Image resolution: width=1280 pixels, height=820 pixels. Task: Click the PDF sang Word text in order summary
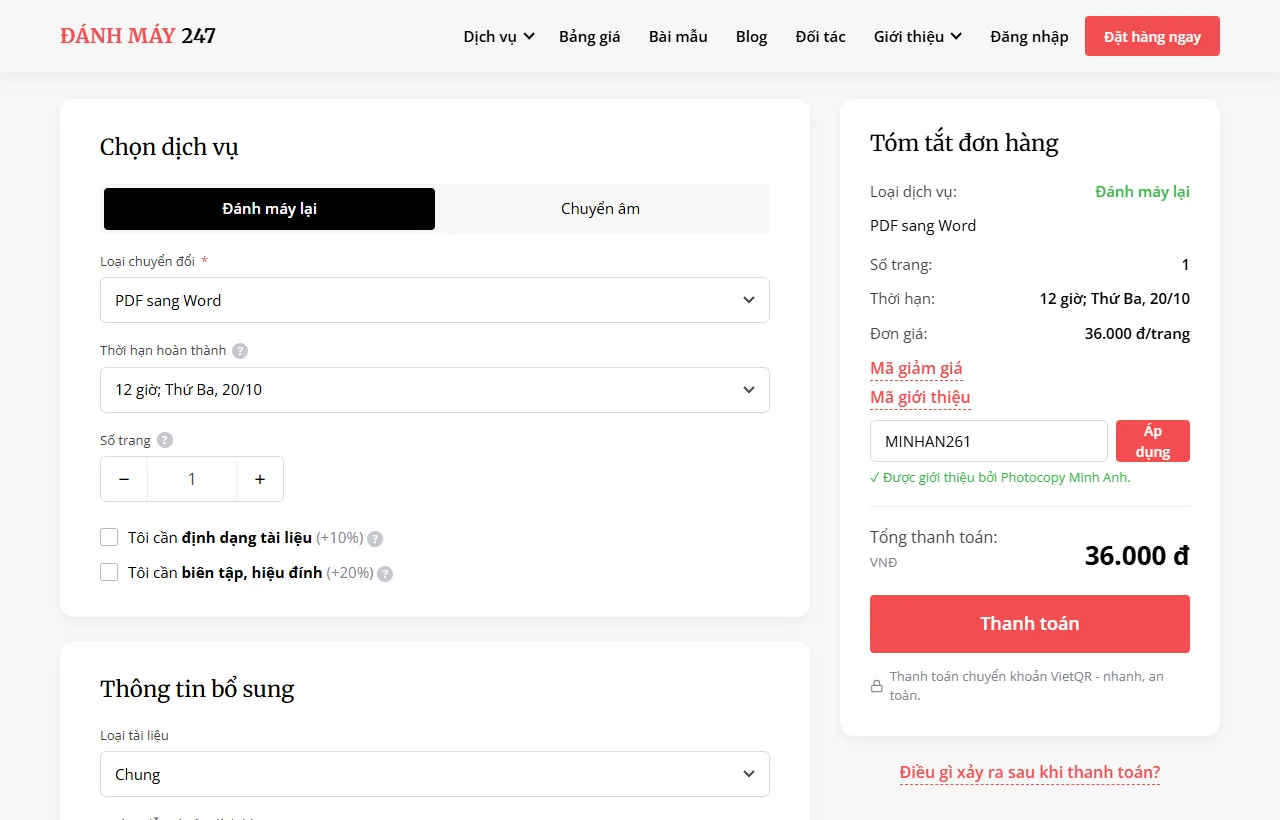(x=923, y=225)
